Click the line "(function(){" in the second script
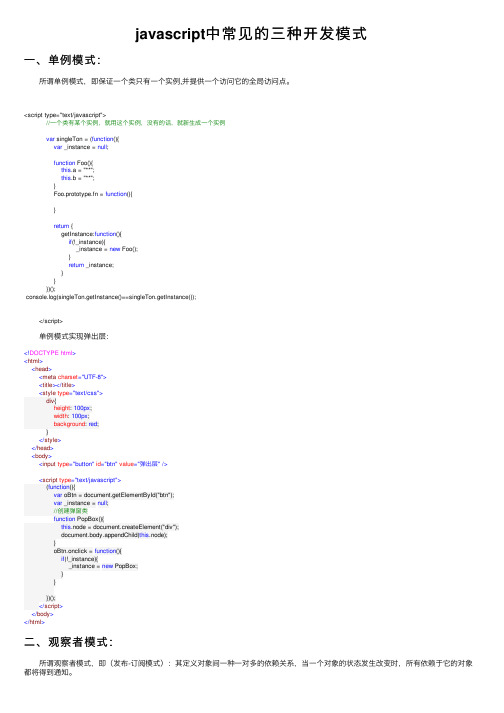Viewport: 504px width, 713px height. pos(60,487)
